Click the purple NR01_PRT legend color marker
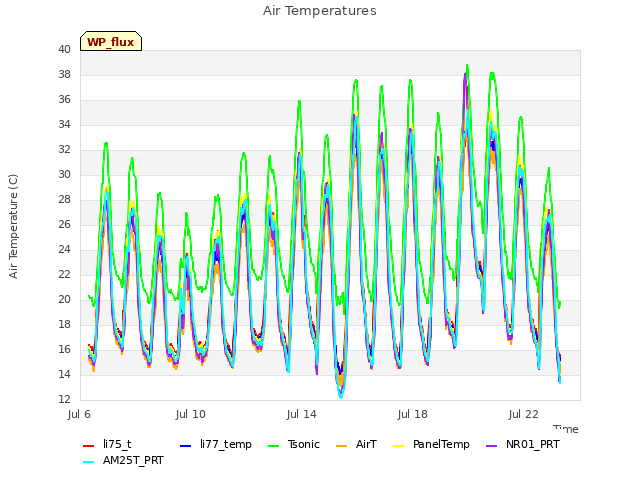Screen dimensions: 640x480 (491, 446)
